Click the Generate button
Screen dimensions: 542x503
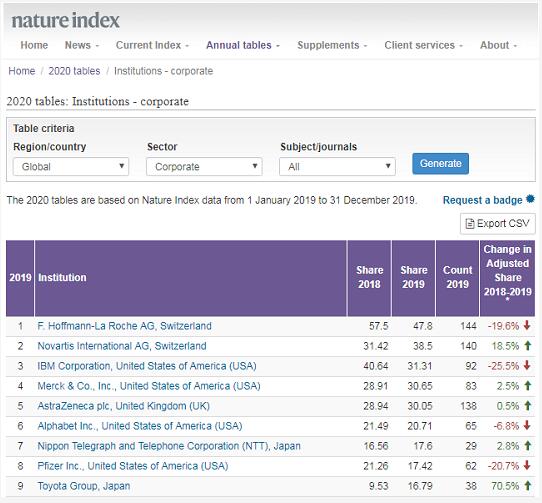coord(440,164)
